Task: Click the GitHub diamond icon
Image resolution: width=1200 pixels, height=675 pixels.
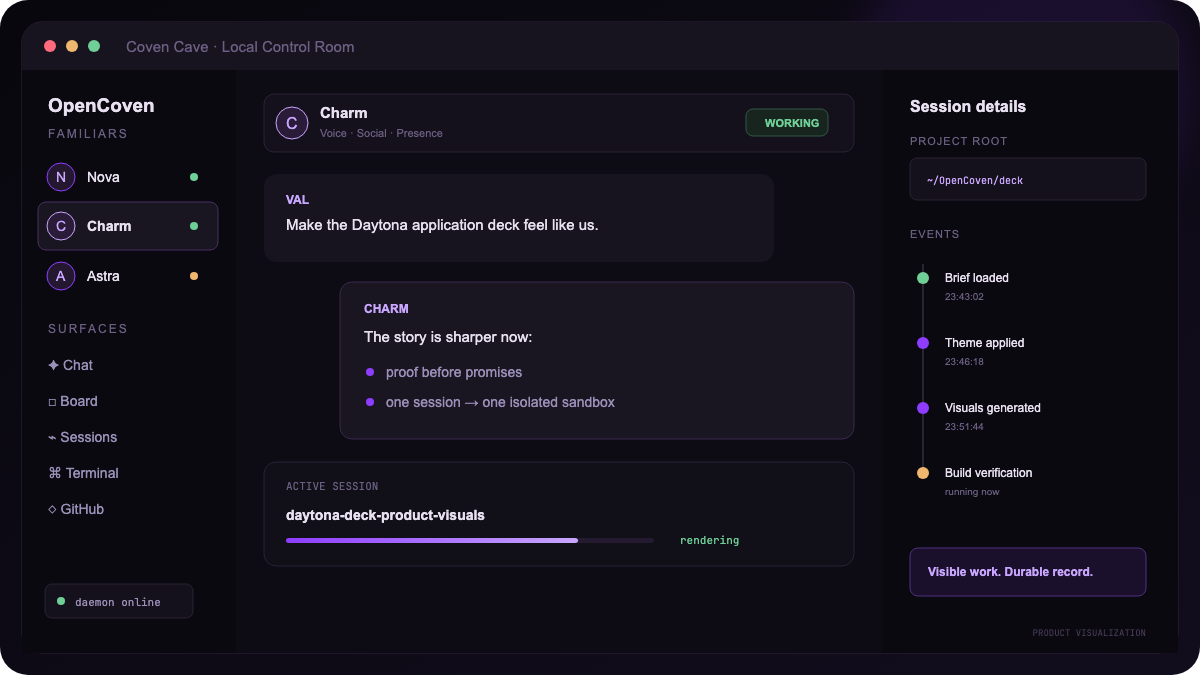Action: pos(52,509)
